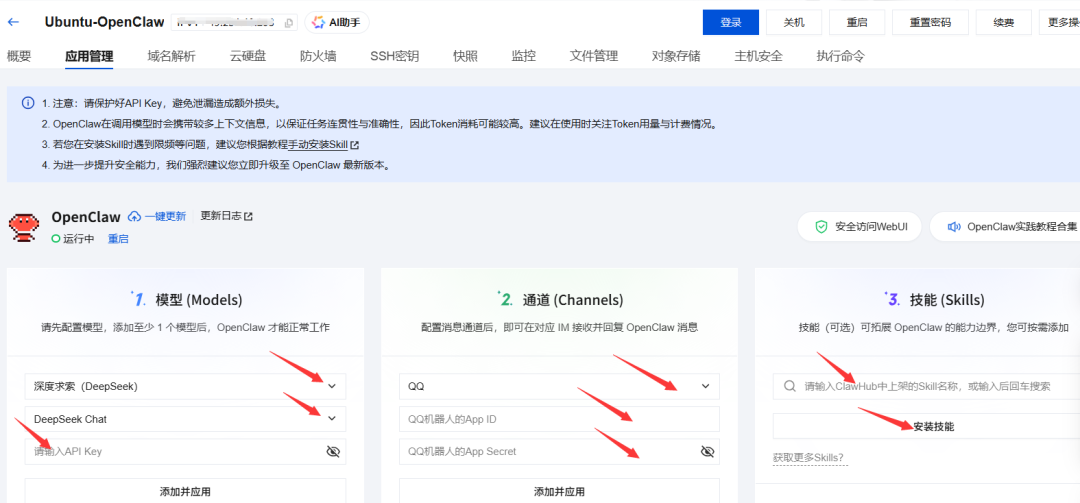Select the 应用管理 tab
Image resolution: width=1080 pixels, height=503 pixels.
point(89,57)
